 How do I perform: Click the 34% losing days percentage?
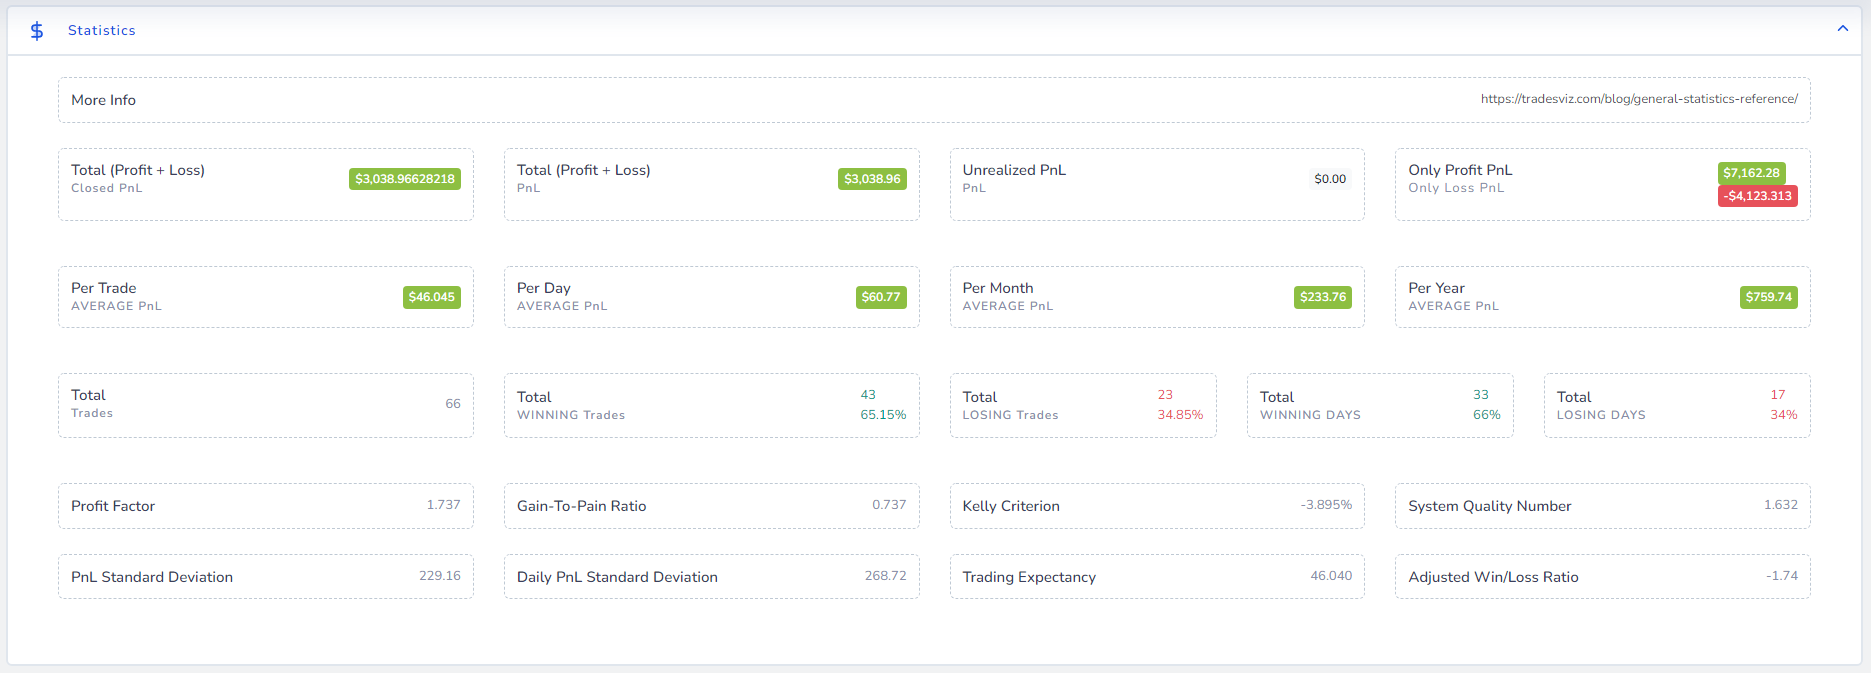tap(1784, 415)
